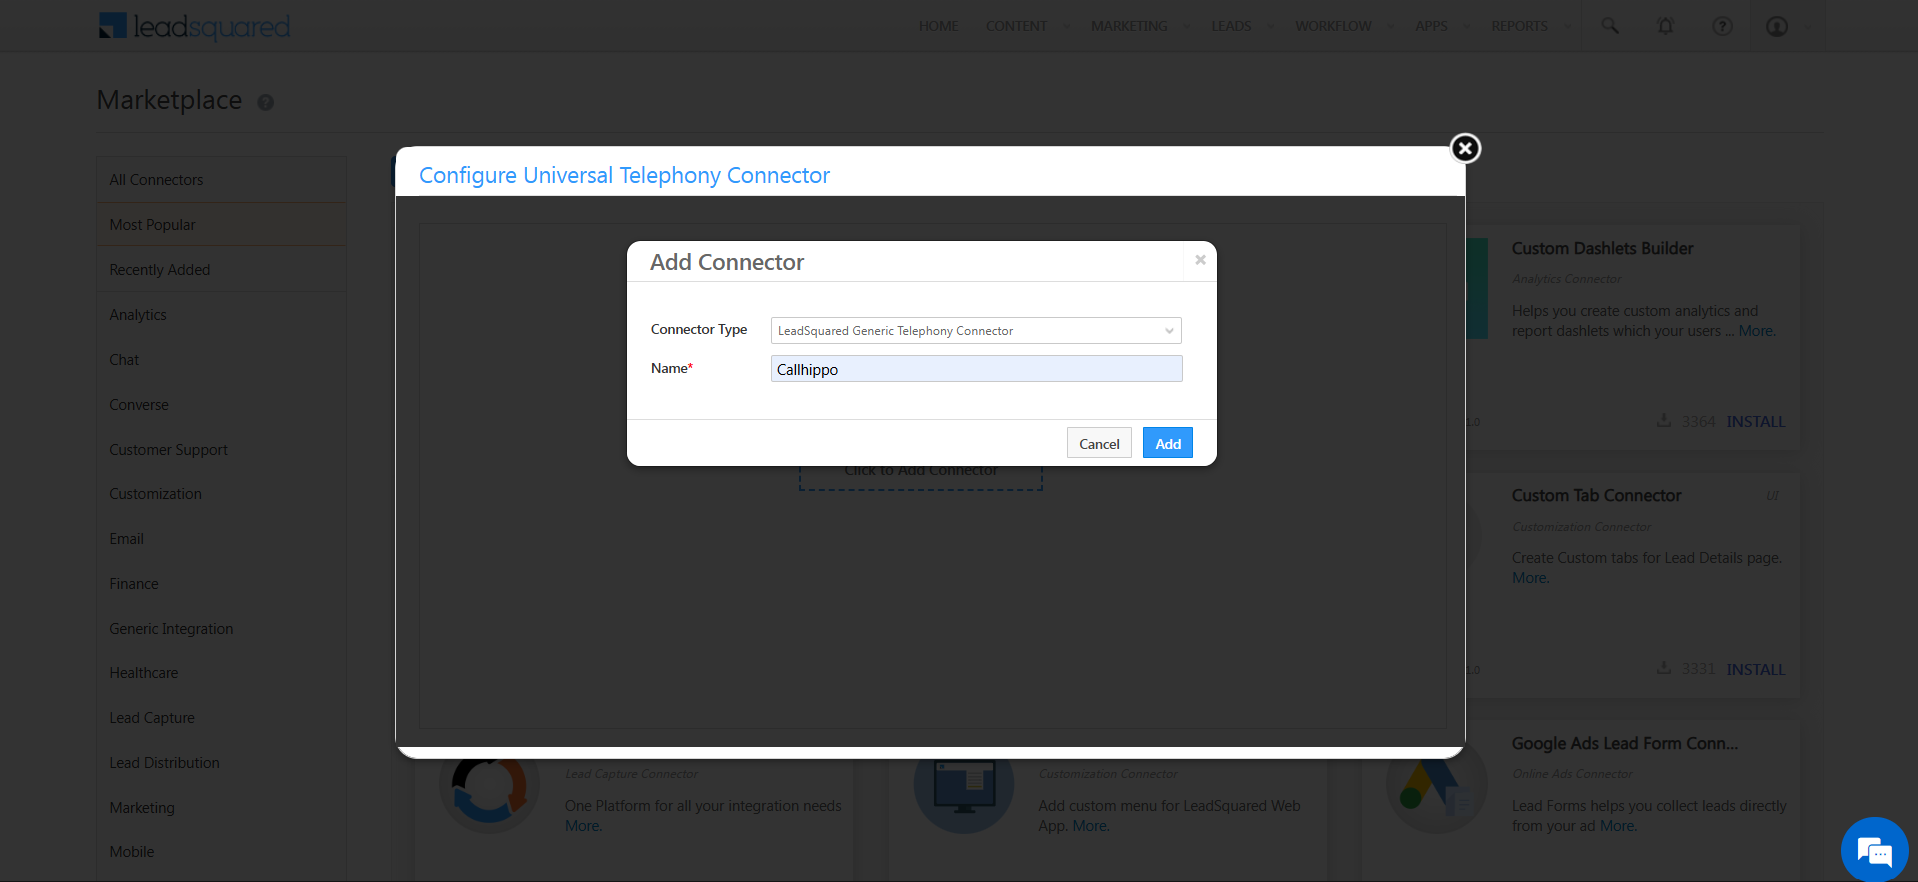Select Customer Support category

222,450
